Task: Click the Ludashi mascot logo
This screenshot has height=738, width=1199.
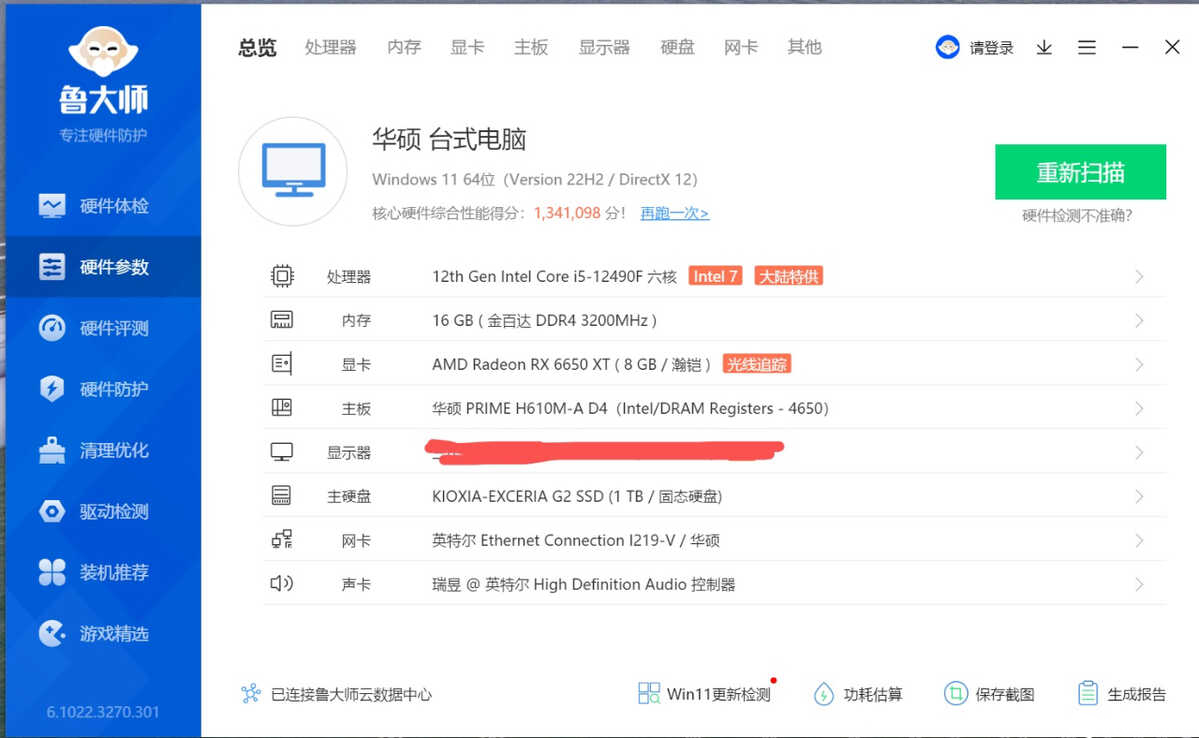Action: (103, 50)
